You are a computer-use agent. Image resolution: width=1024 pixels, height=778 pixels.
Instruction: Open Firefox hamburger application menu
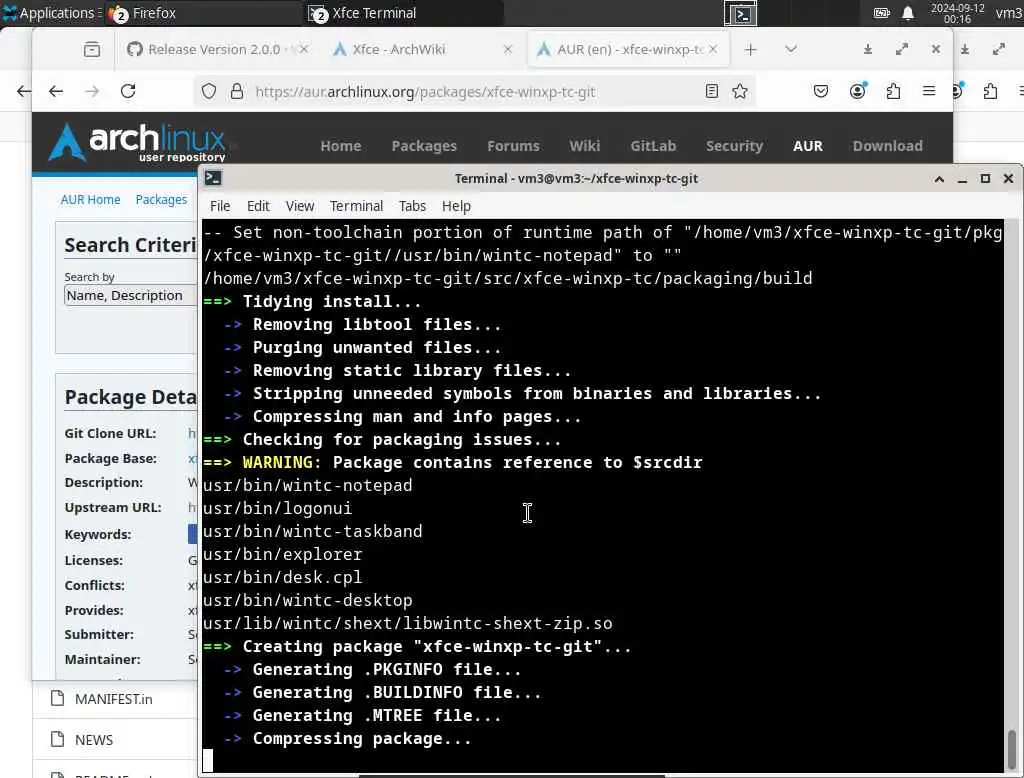pyautogui.click(x=929, y=91)
